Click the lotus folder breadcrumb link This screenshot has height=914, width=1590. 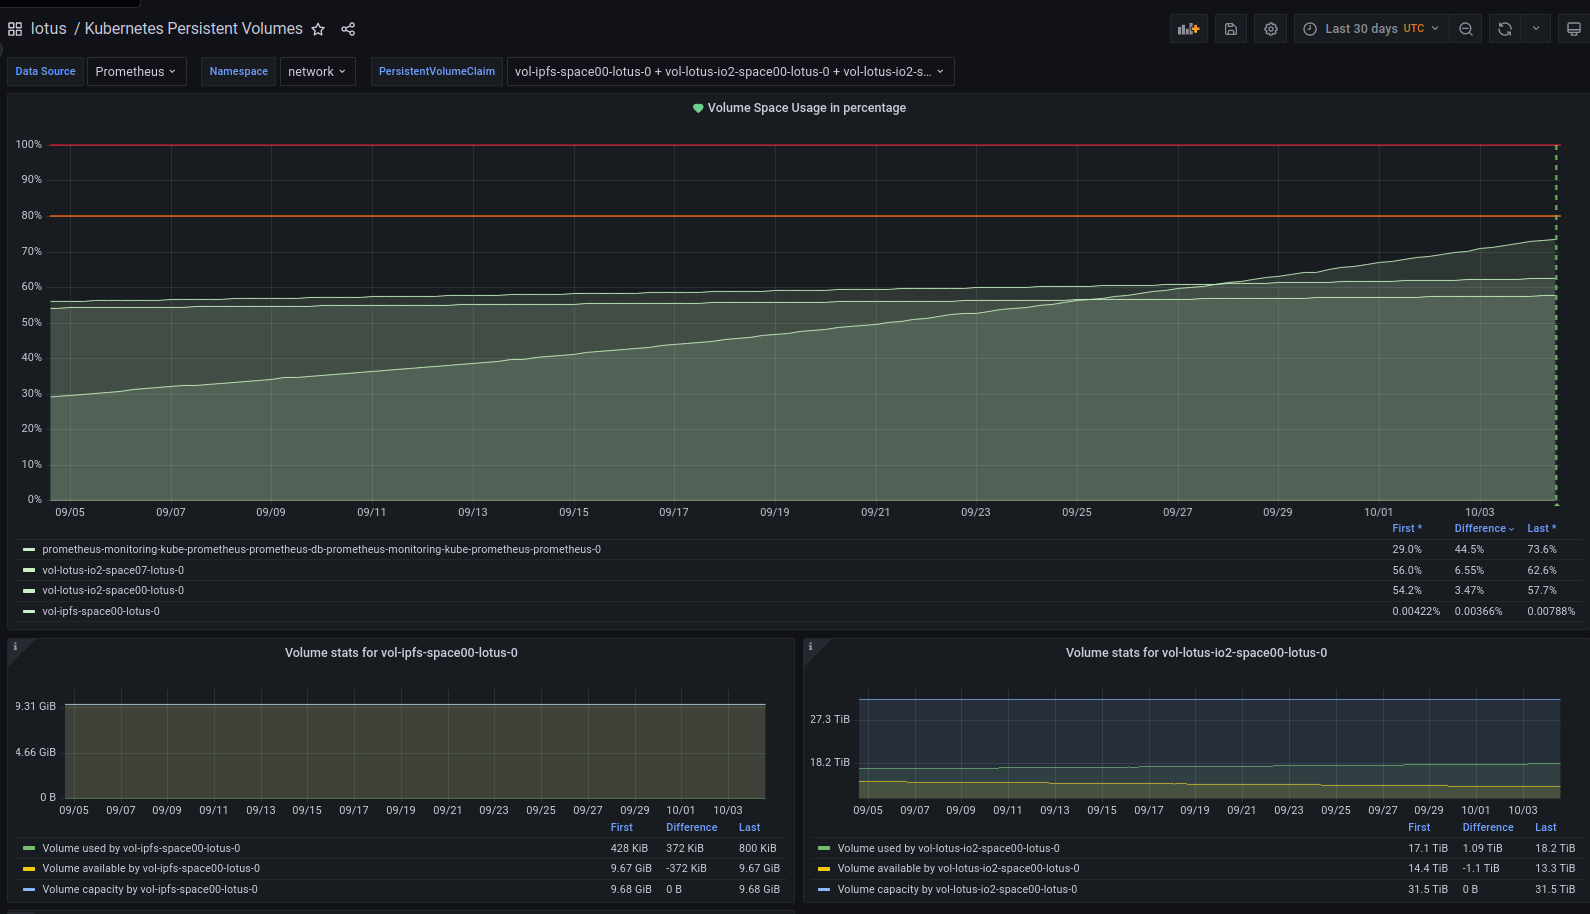coord(48,29)
